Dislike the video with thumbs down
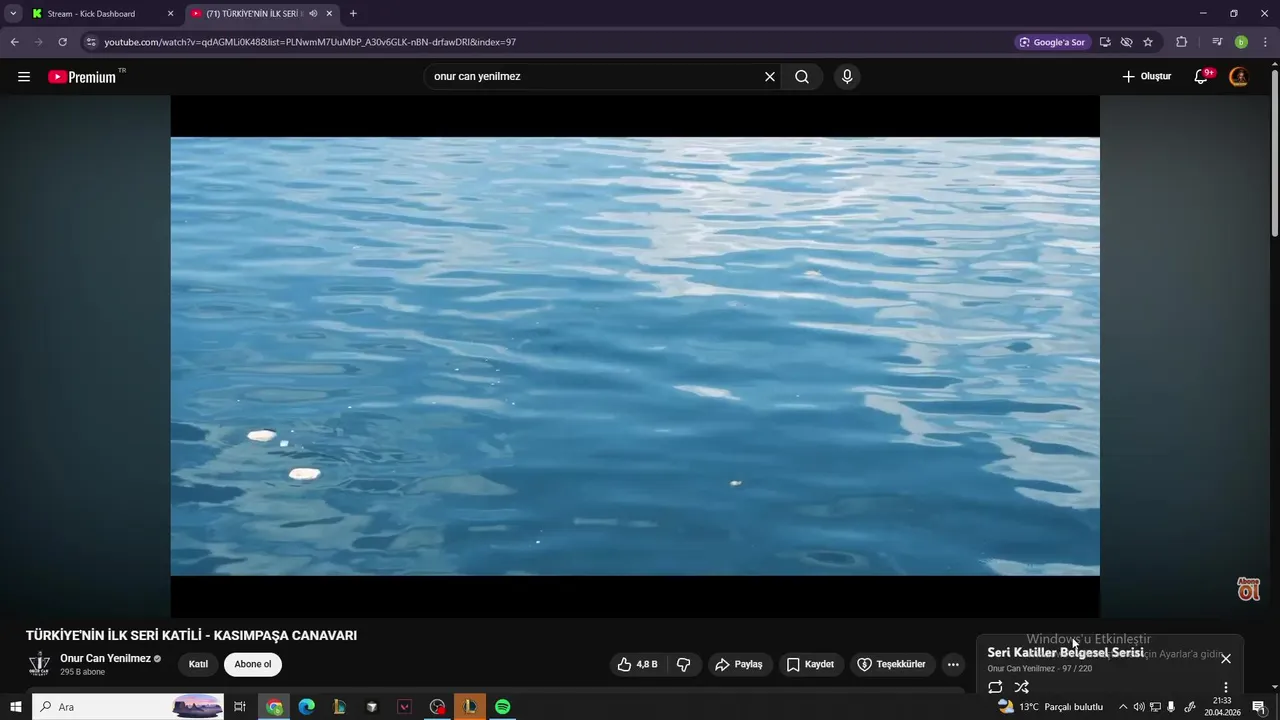 684,664
